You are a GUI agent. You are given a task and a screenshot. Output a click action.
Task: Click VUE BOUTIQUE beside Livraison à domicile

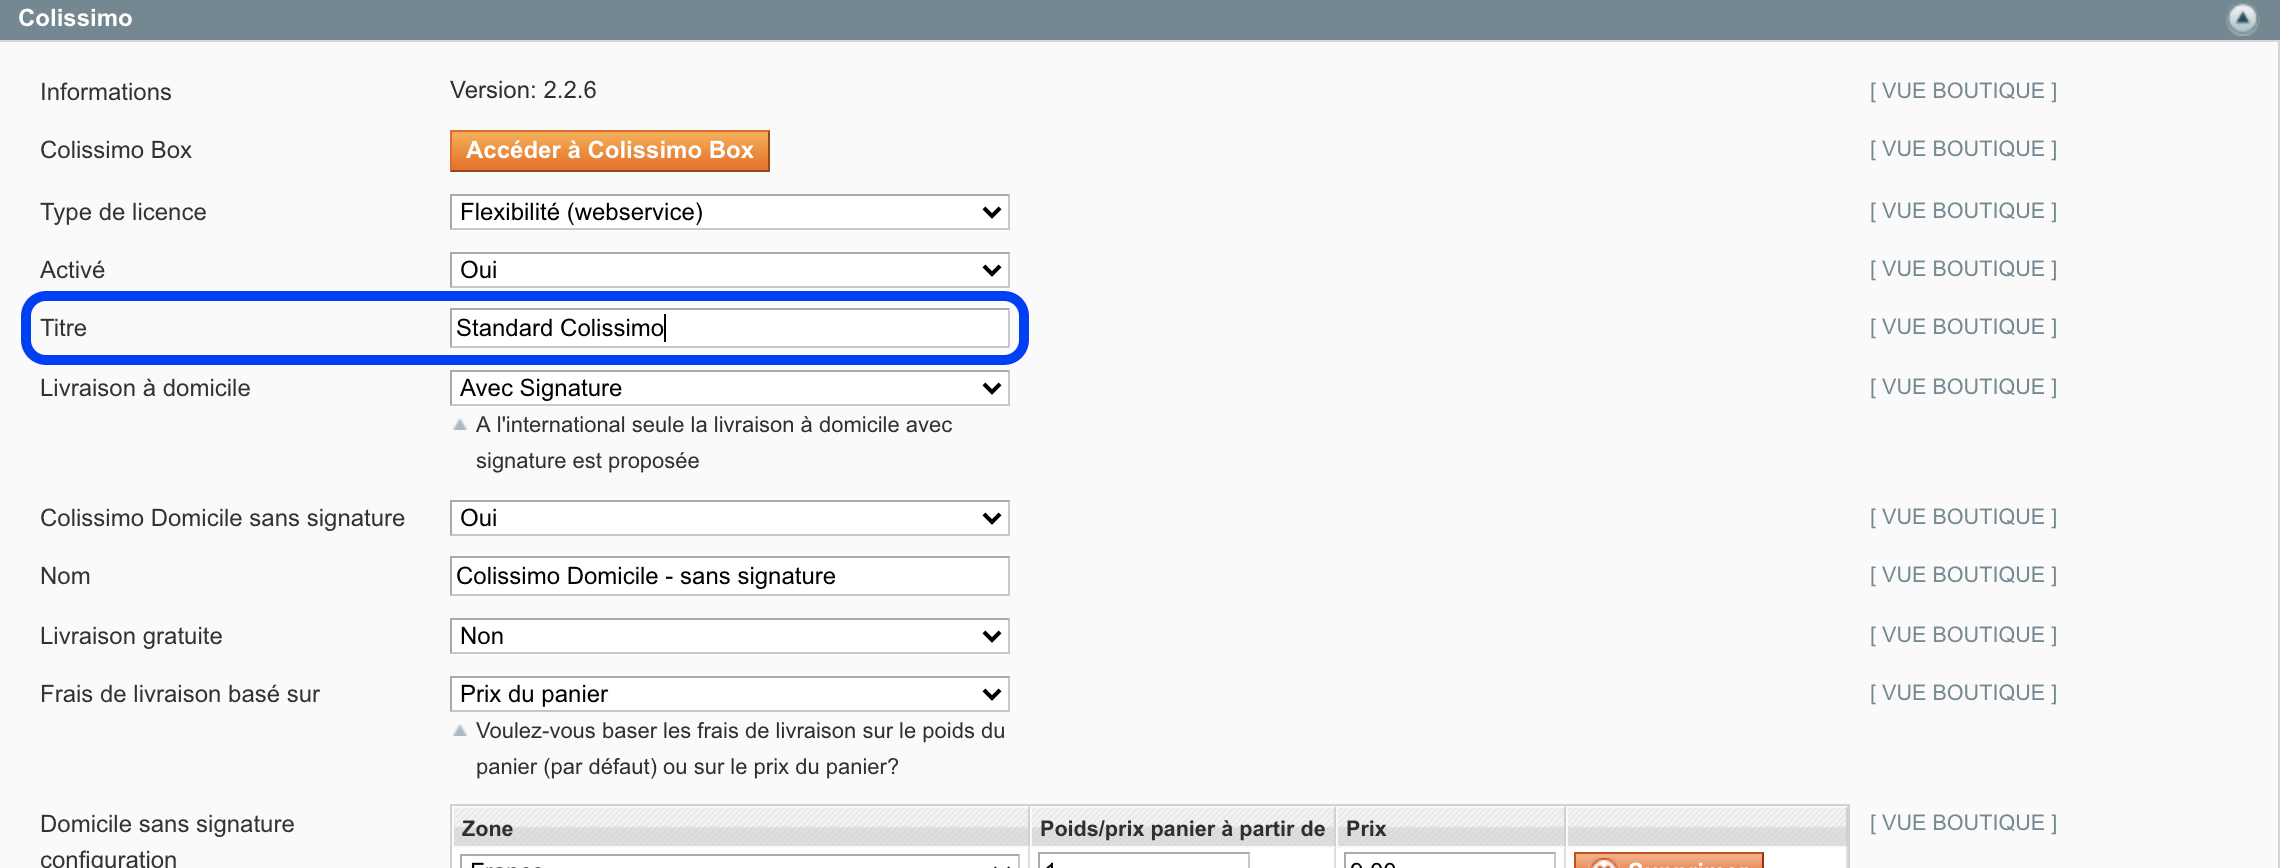(1963, 387)
